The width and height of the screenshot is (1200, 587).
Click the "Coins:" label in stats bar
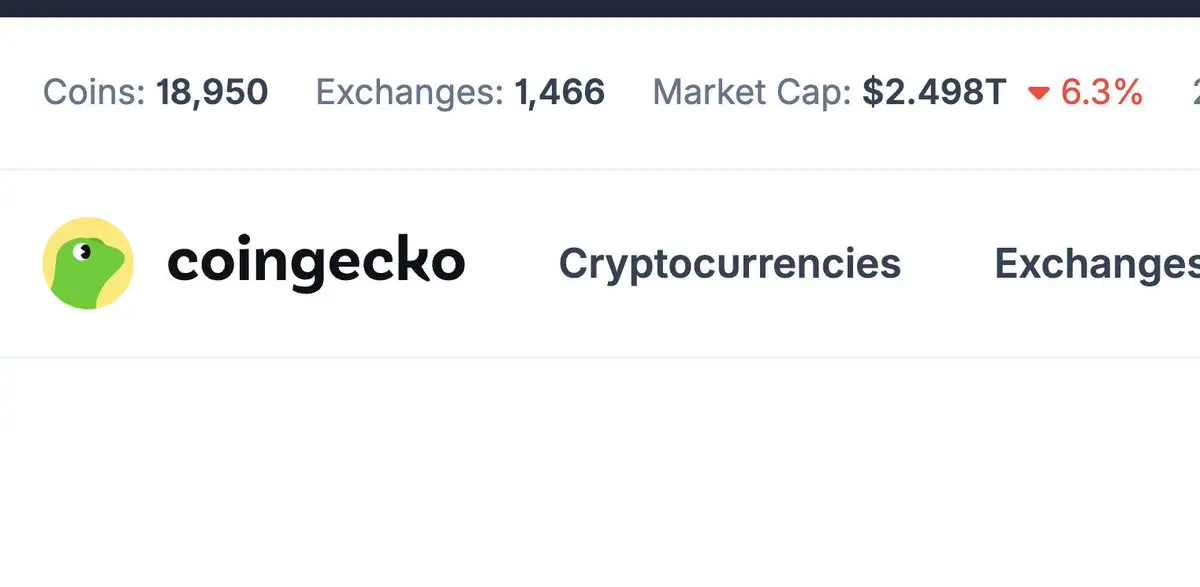tap(95, 93)
